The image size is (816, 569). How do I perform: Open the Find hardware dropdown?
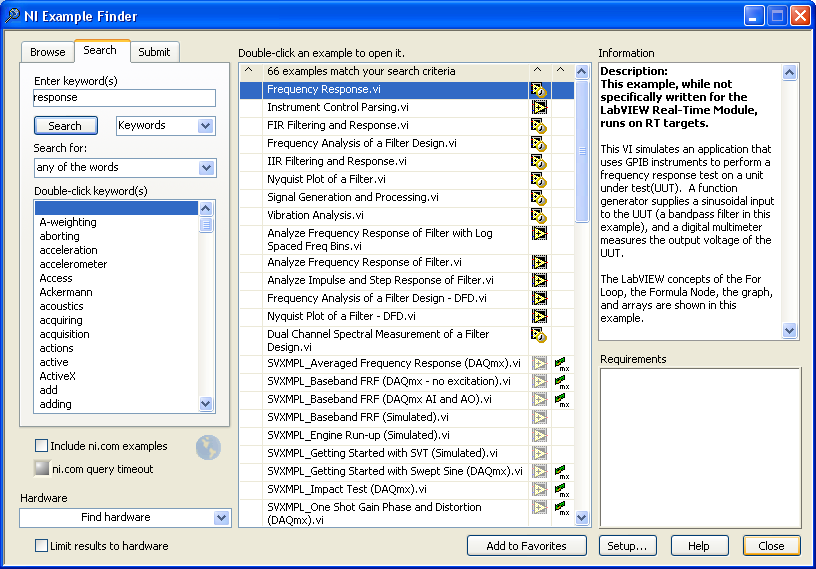pos(221,518)
